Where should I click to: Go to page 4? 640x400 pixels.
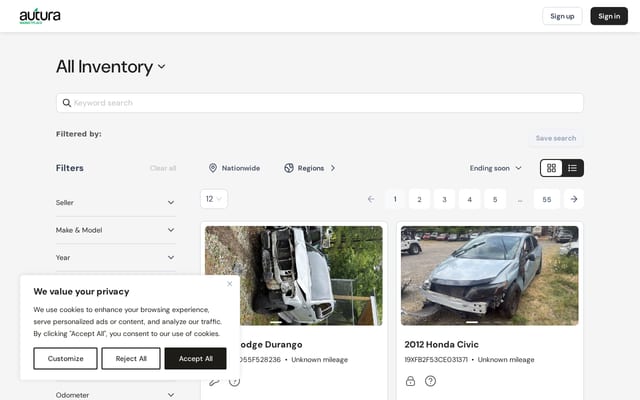pos(469,199)
